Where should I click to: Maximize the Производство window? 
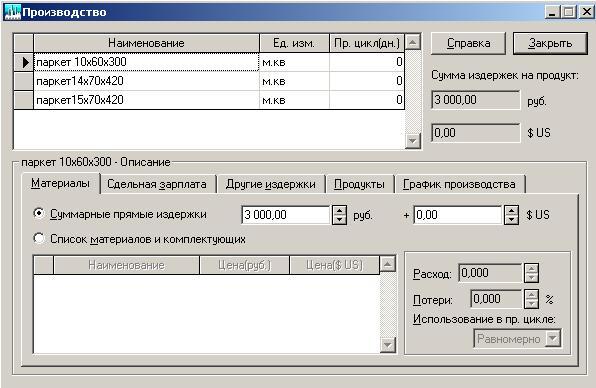[569, 12]
